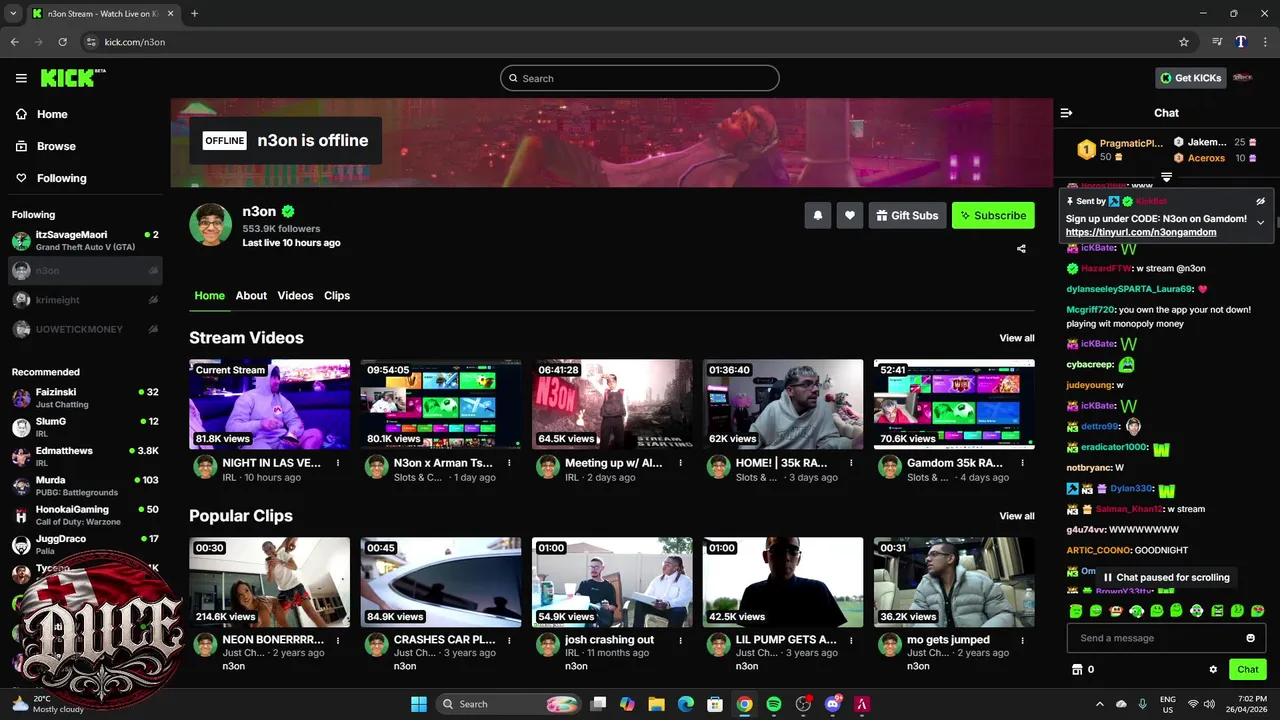Open options menu for Gamdom 35k RA... video
The image size is (1280, 720).
(1022, 463)
